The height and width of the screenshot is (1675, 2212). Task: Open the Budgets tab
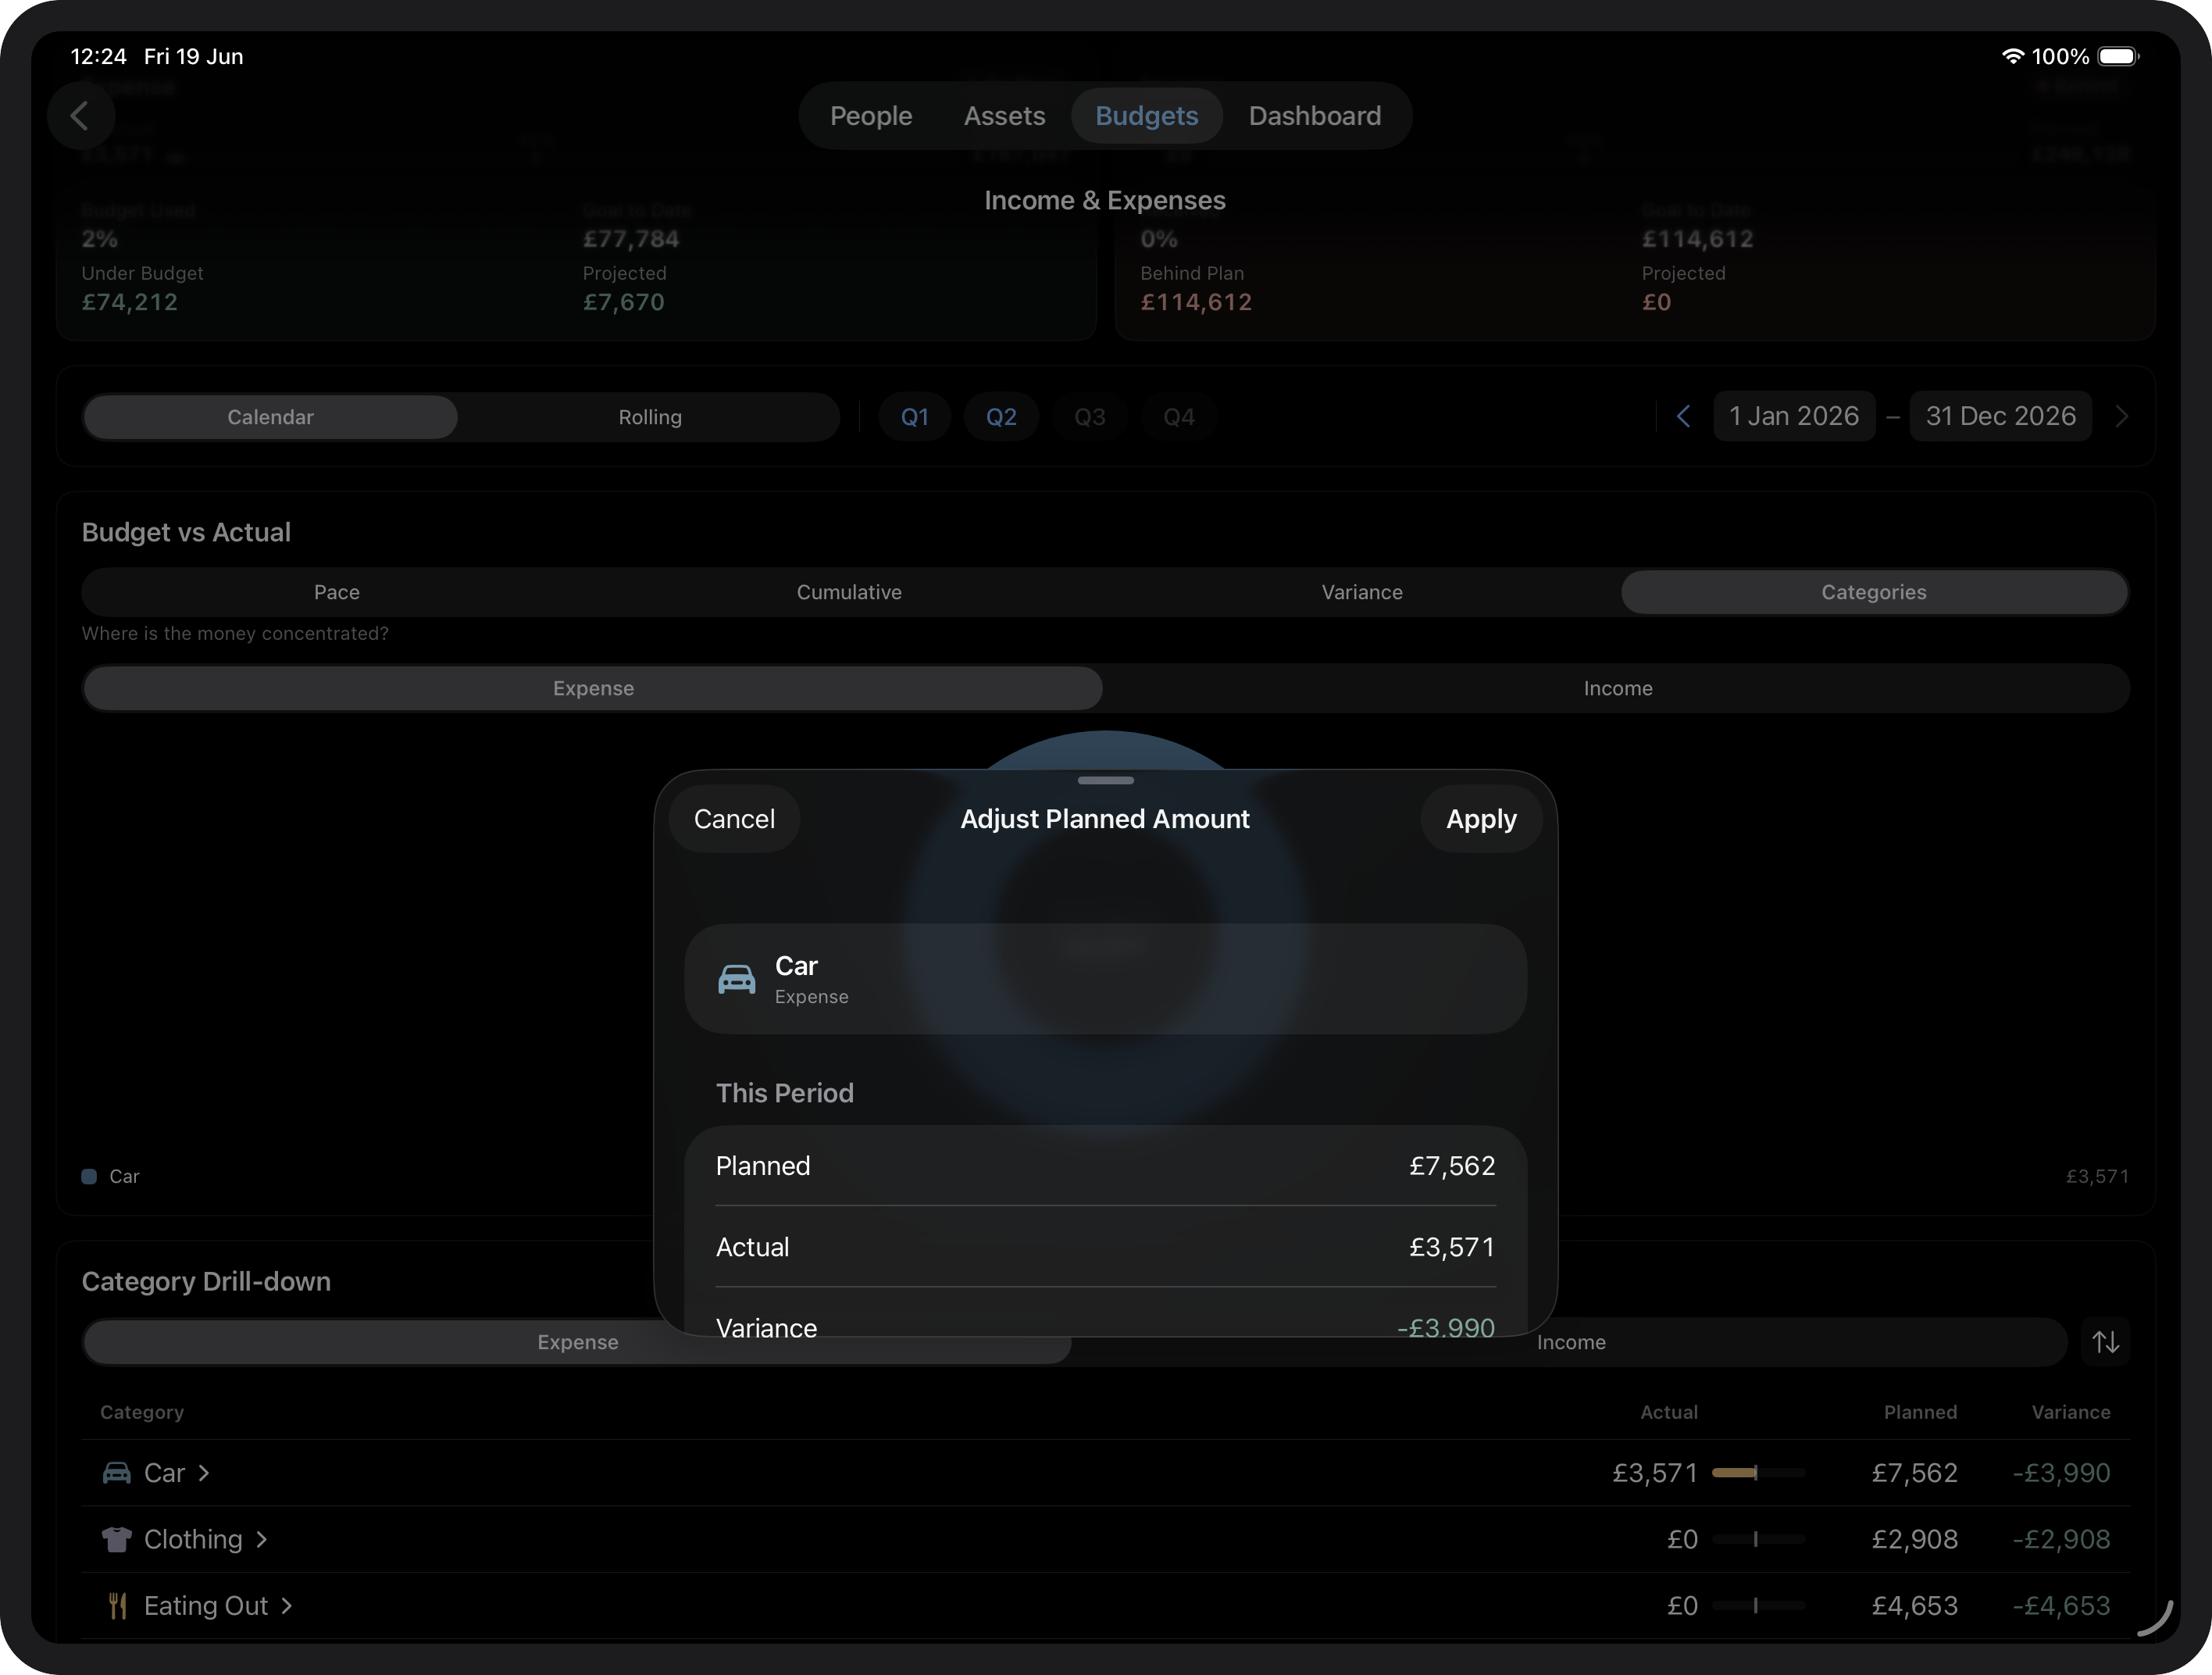(x=1147, y=116)
